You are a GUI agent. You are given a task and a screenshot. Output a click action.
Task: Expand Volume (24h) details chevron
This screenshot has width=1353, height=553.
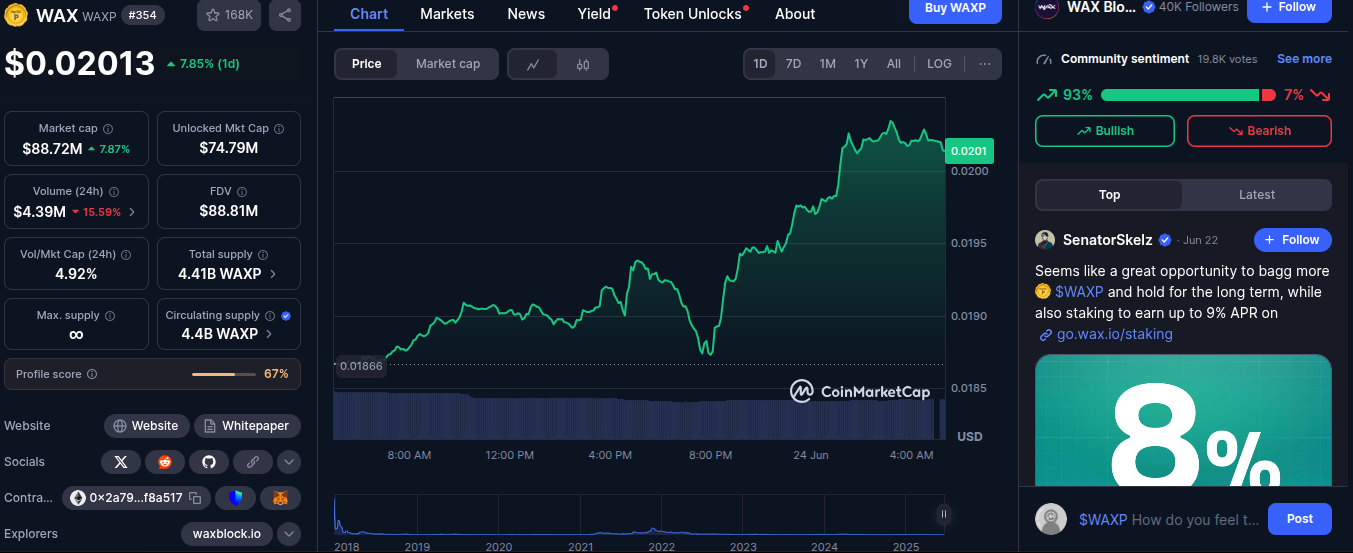tap(132, 212)
